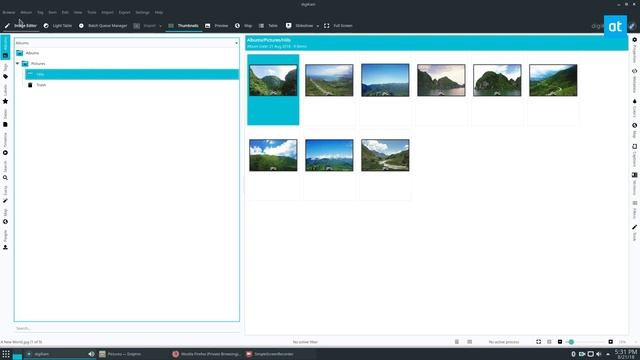Open the Slideshow dropdown arrow
Viewport: 640px width, 360px height.
[318, 26]
